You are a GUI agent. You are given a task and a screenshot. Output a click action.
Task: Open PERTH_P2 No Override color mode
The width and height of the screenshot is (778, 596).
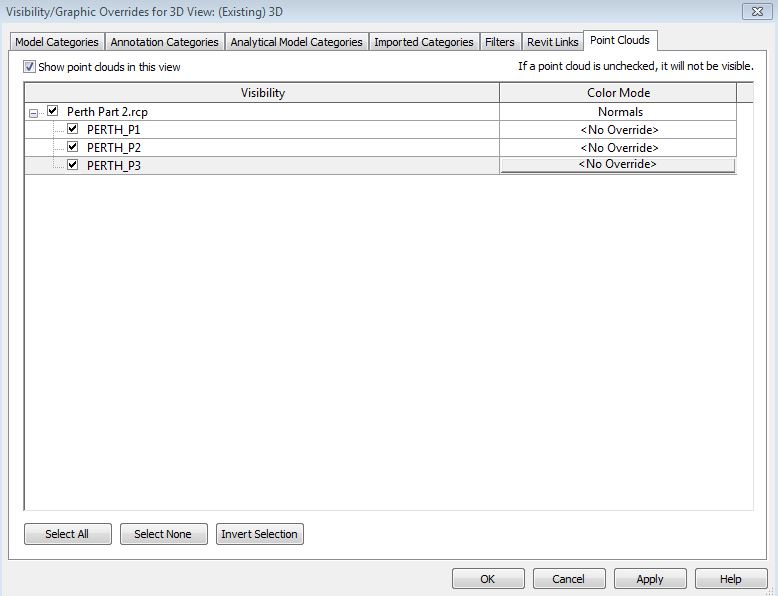(x=618, y=147)
